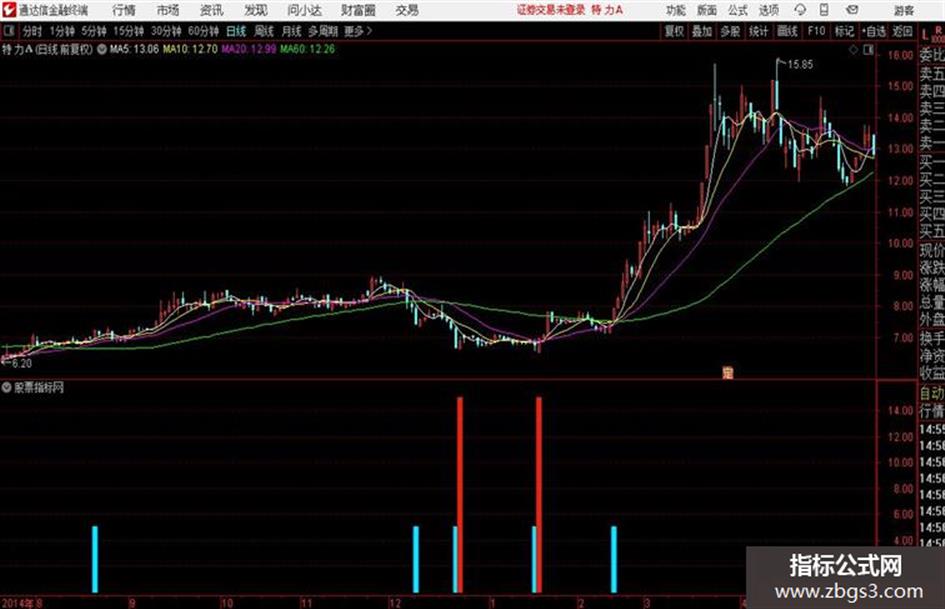Click the MA5: 13.06 value
Viewport: 945px width, 609px height.
(134, 49)
